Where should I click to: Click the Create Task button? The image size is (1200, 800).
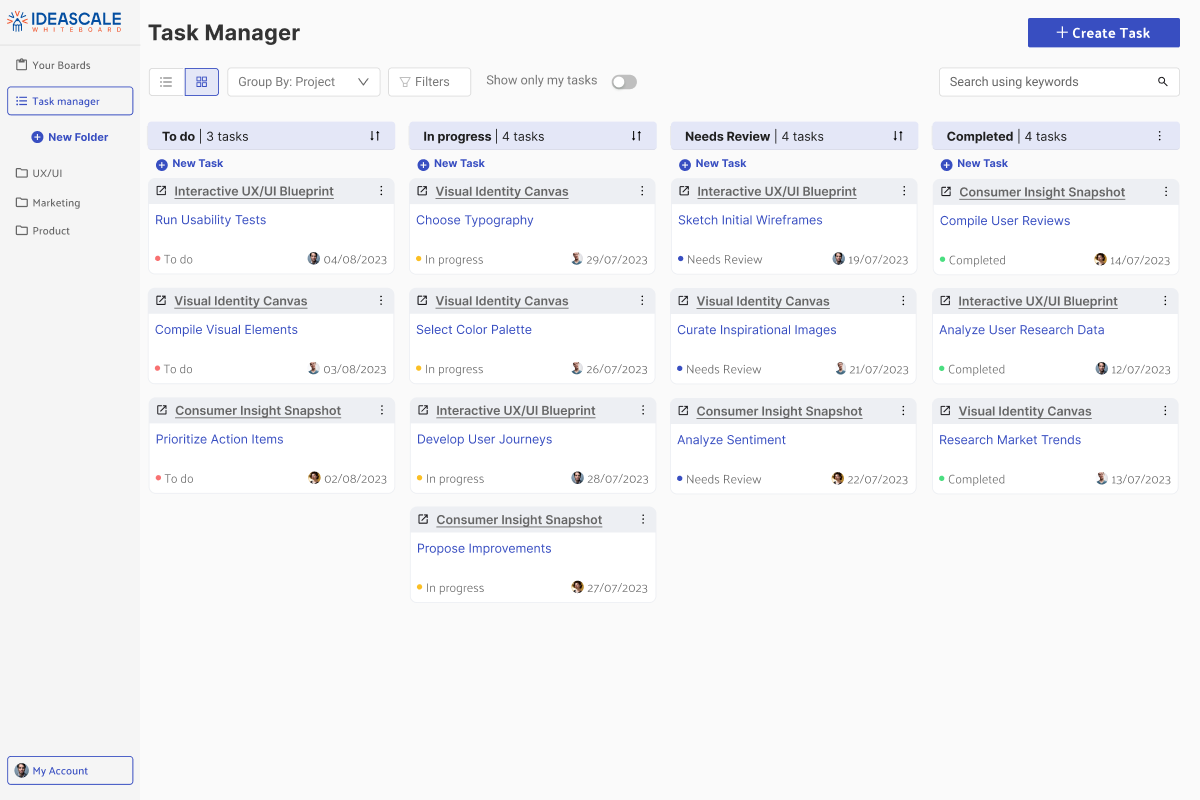[1104, 33]
